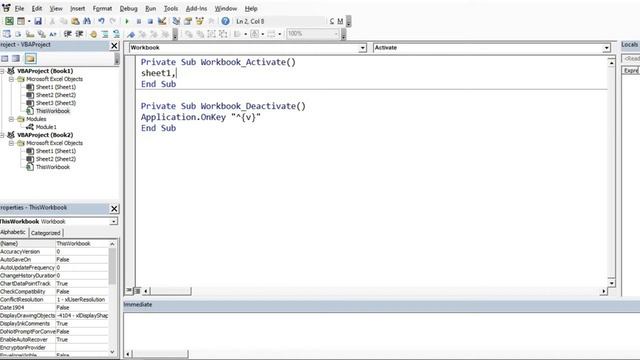The width and height of the screenshot is (640, 360).
Task: Open Project Explorer via toolbar icon
Action: tap(176, 21)
